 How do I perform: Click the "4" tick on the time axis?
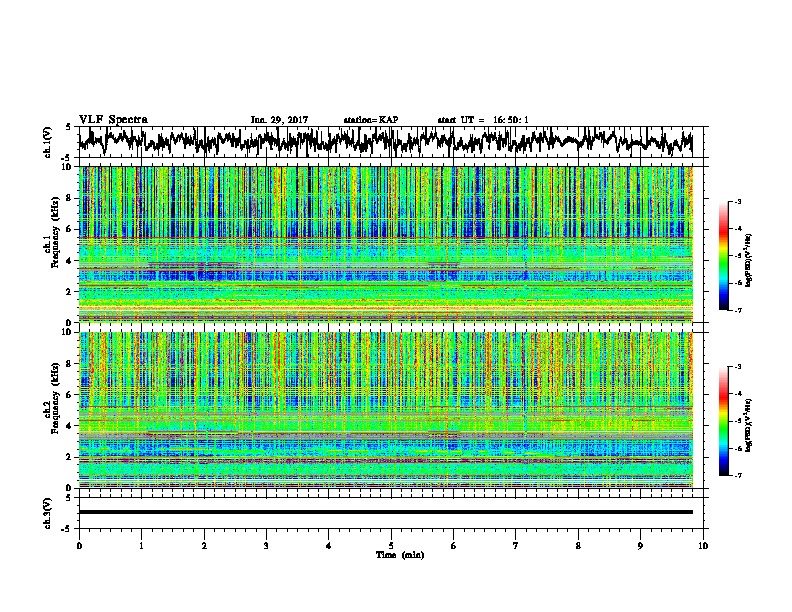(329, 546)
